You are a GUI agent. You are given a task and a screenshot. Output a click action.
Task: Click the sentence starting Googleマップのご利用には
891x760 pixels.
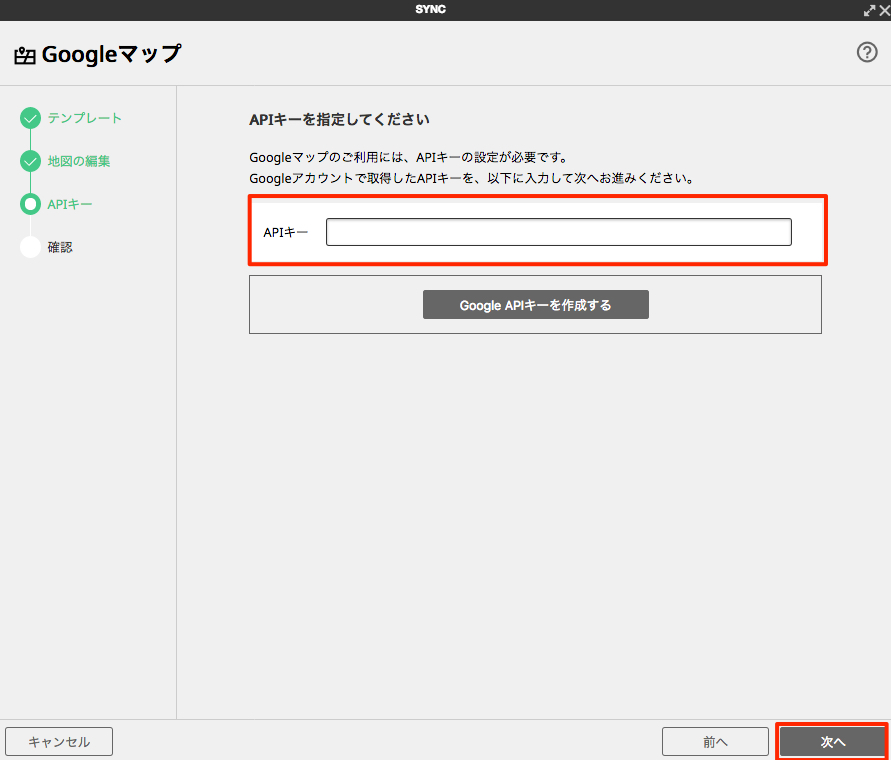(408, 157)
